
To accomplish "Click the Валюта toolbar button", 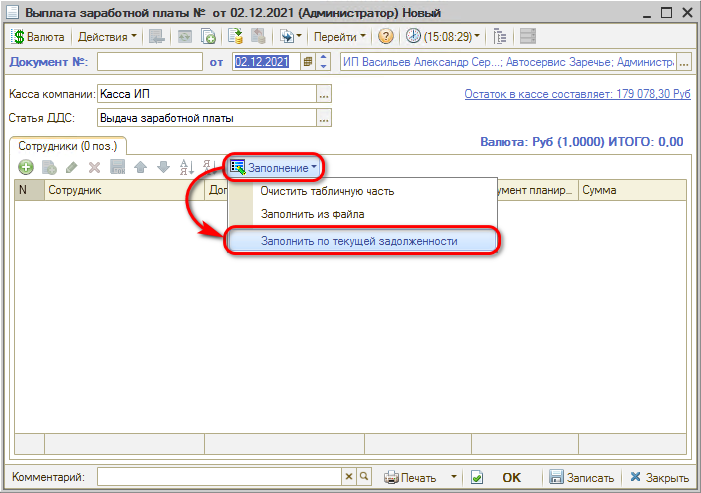I will [x=39, y=37].
